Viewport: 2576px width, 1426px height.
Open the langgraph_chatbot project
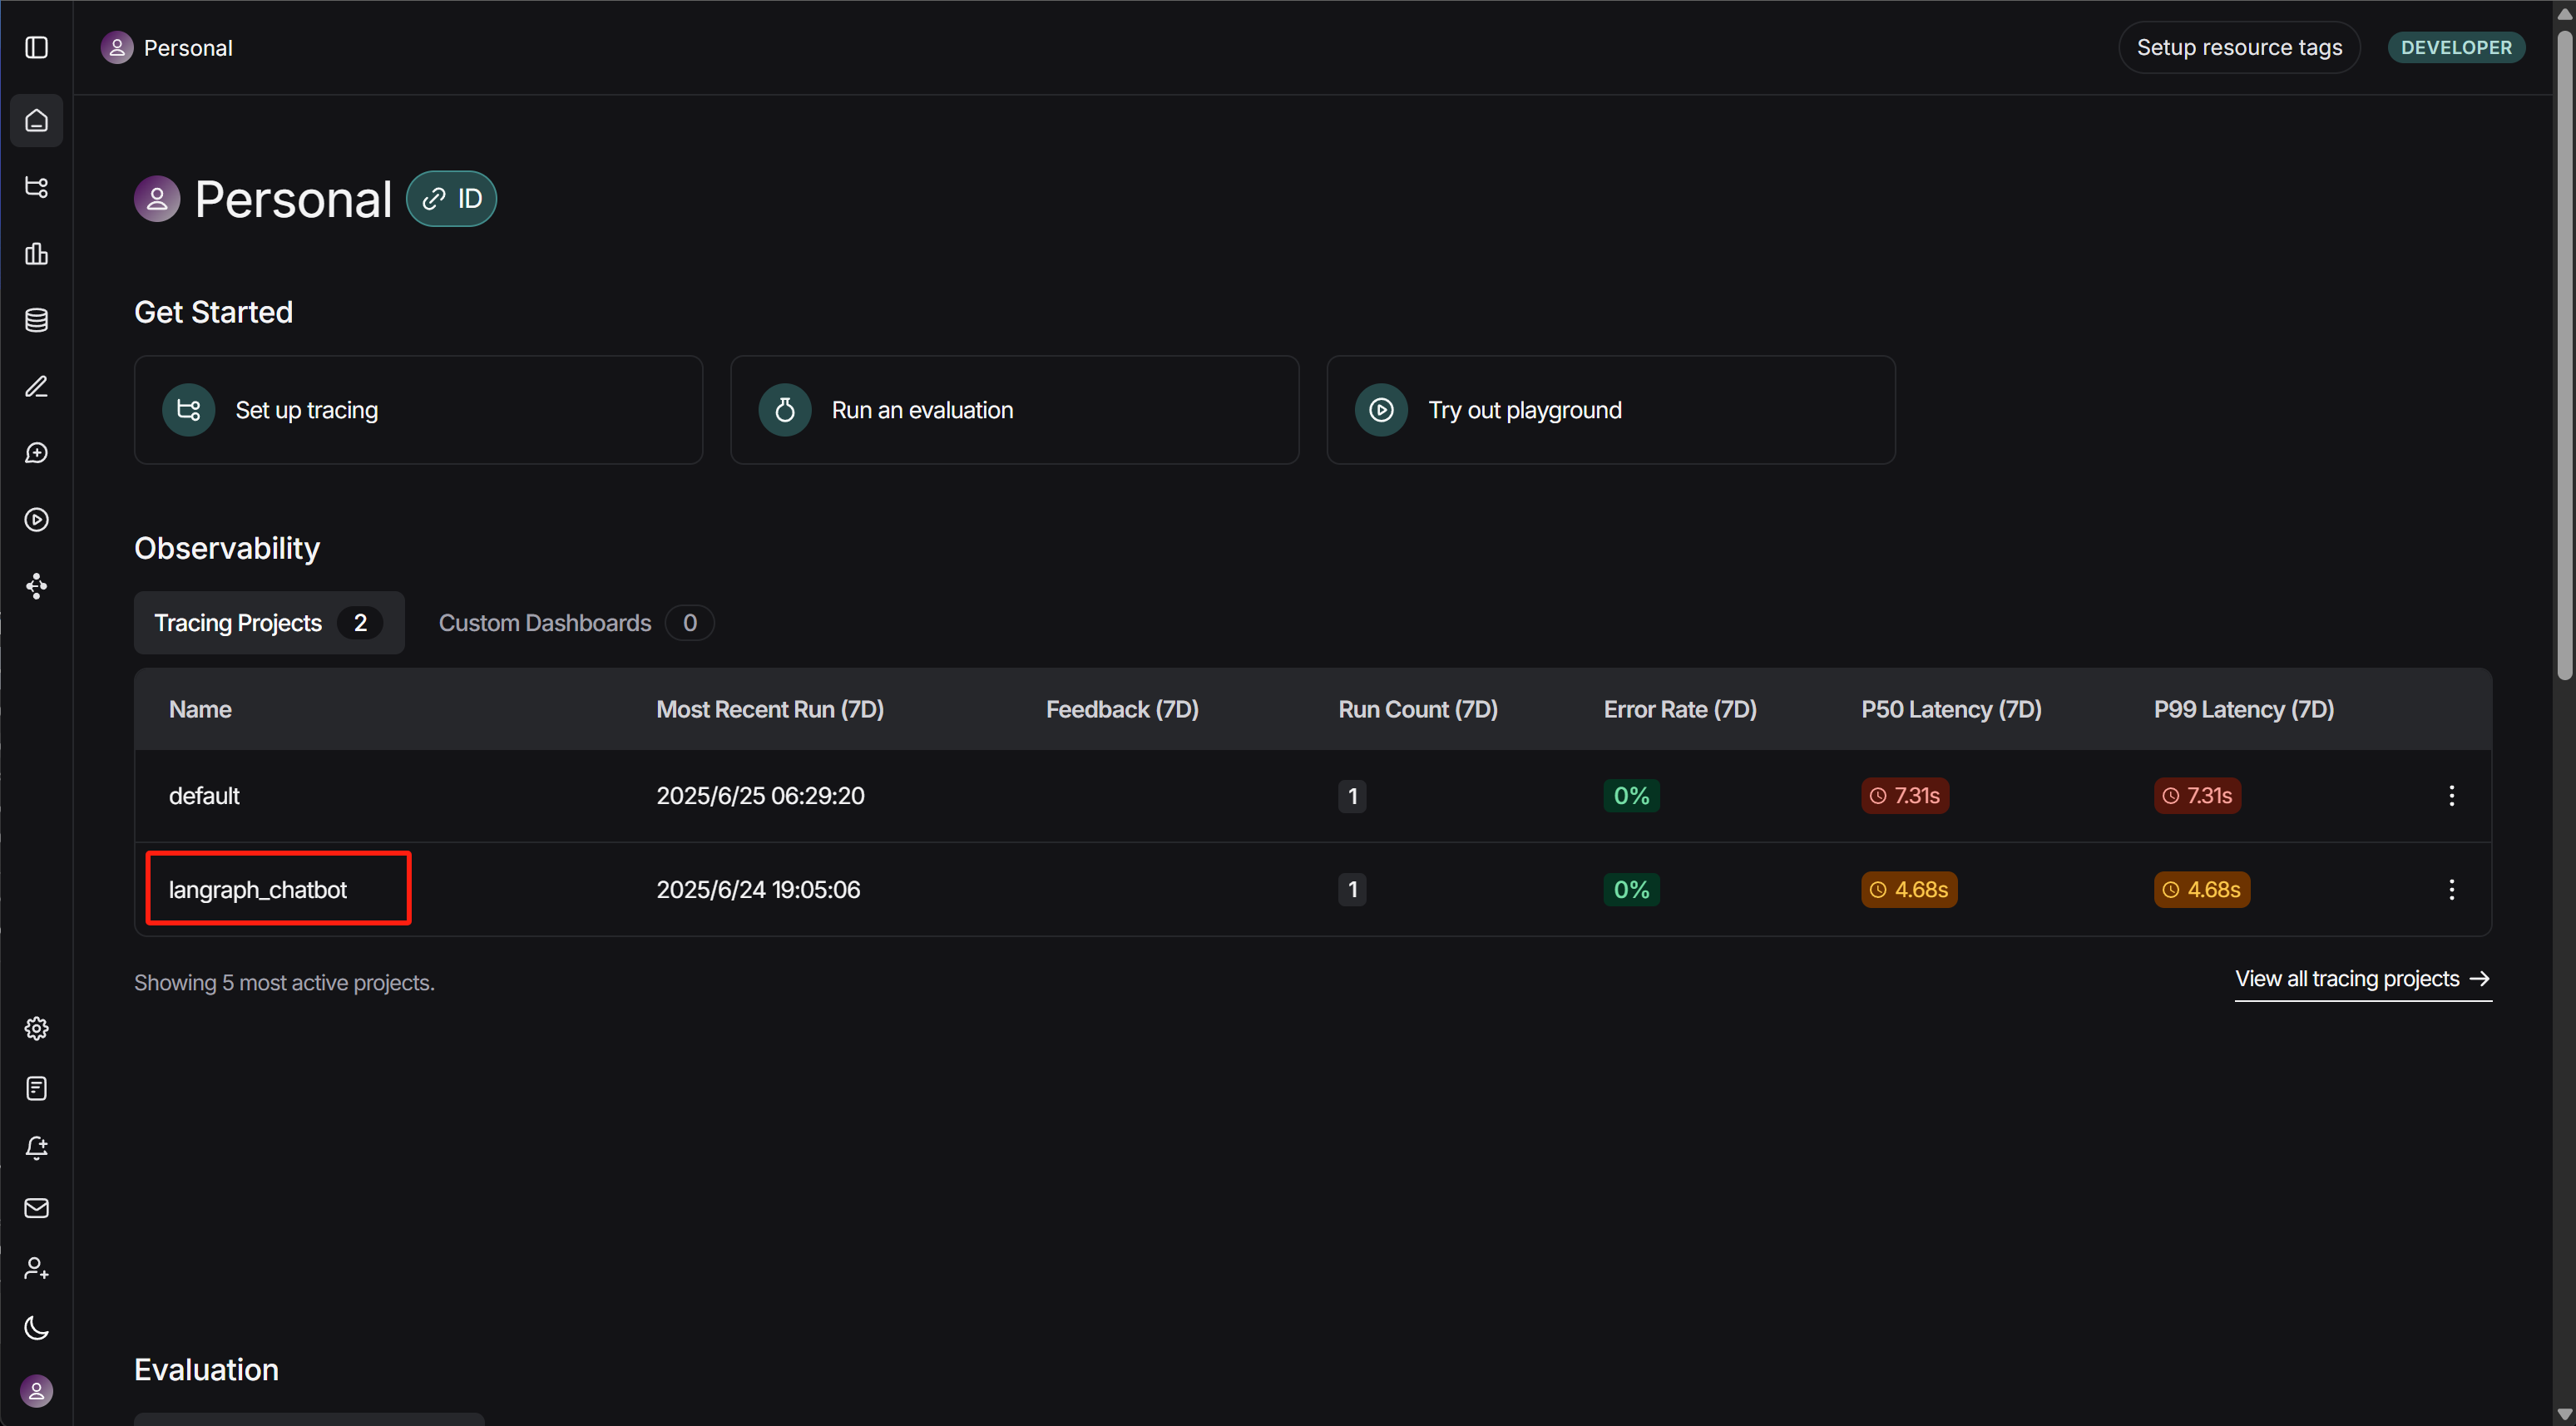tap(258, 889)
